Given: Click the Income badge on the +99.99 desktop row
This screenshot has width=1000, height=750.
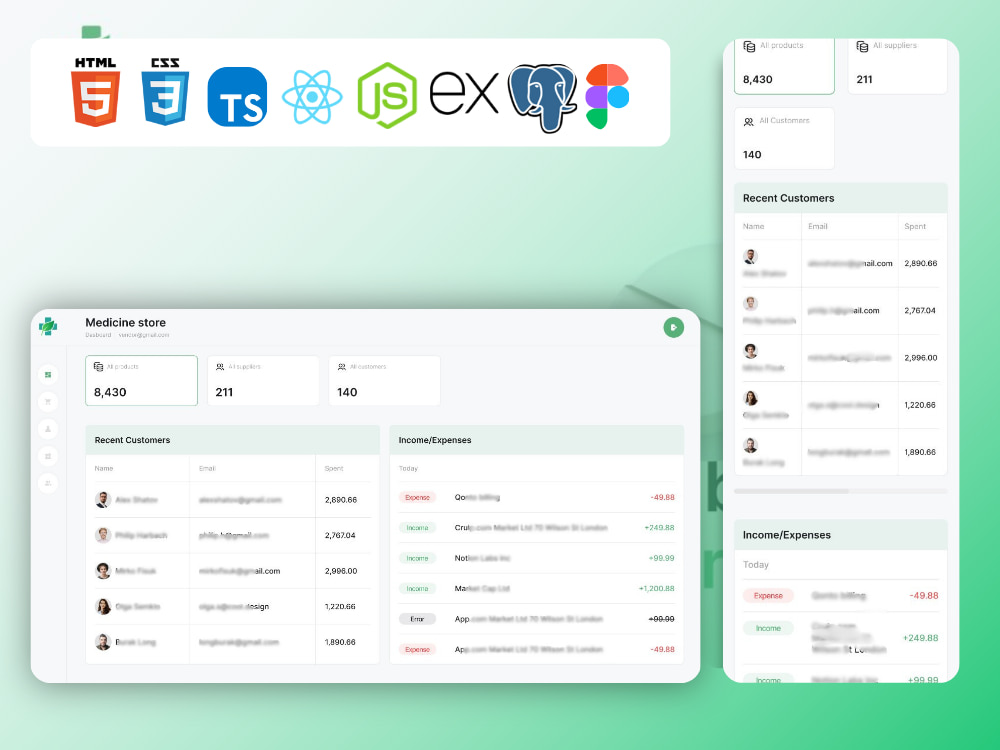Looking at the screenshot, I should (417, 558).
